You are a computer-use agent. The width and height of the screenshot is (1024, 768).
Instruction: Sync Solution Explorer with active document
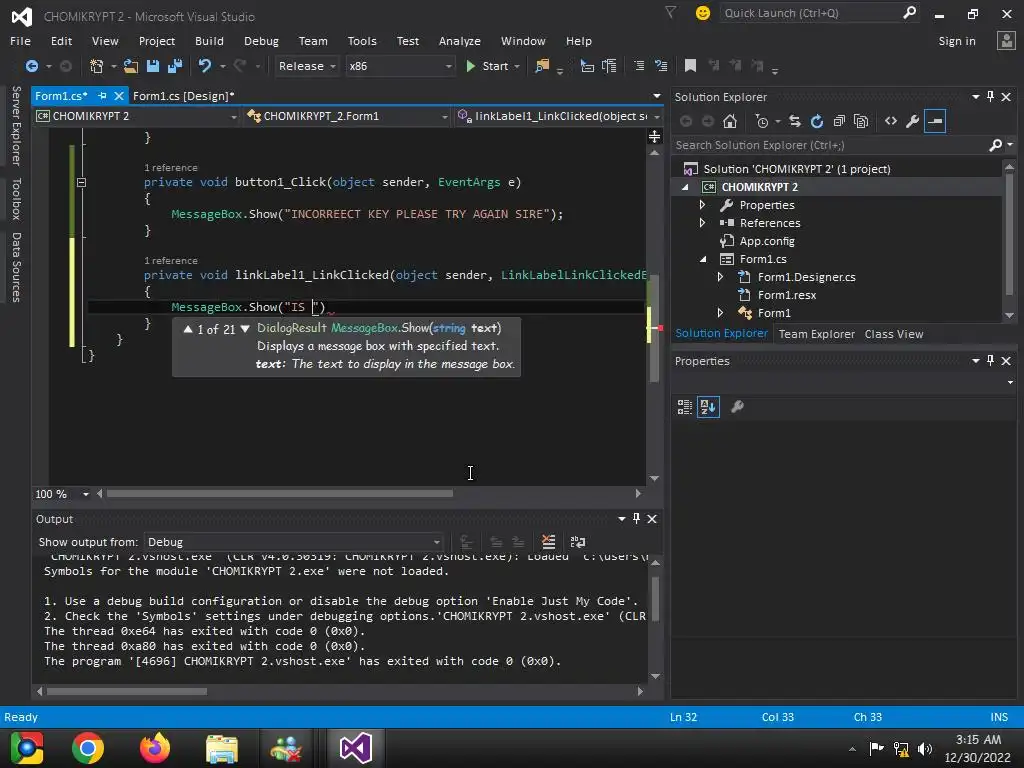[x=795, y=121]
